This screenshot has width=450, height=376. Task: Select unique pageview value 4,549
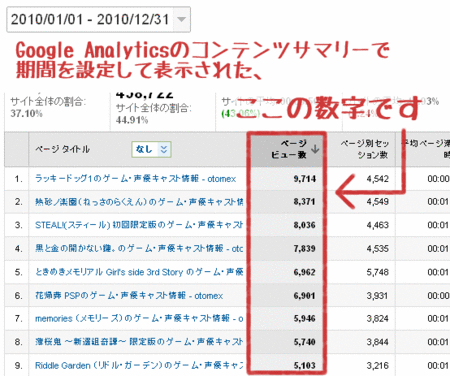click(x=378, y=202)
